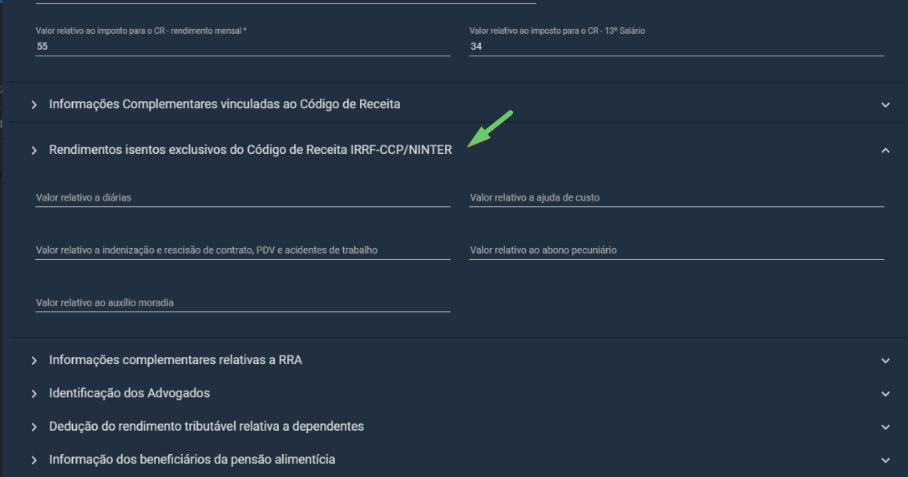Expand Informações complementares relativas a RRA

175,360
